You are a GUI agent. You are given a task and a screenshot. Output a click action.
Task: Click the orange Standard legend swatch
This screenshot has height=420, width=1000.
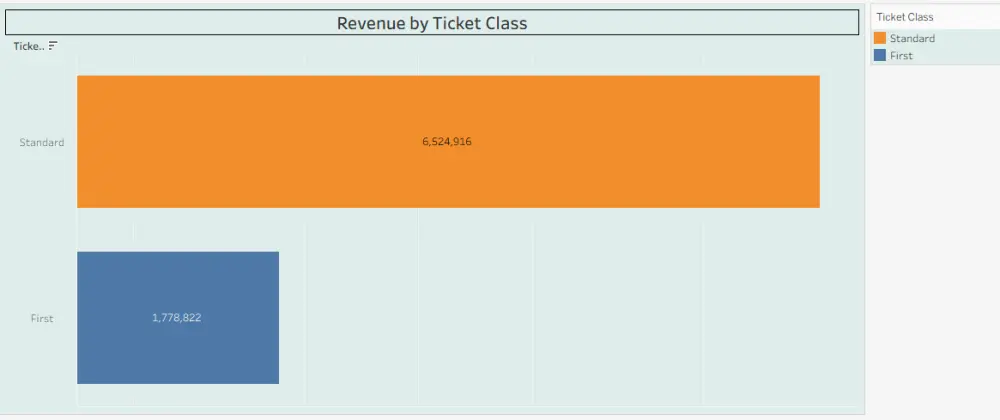tap(880, 38)
